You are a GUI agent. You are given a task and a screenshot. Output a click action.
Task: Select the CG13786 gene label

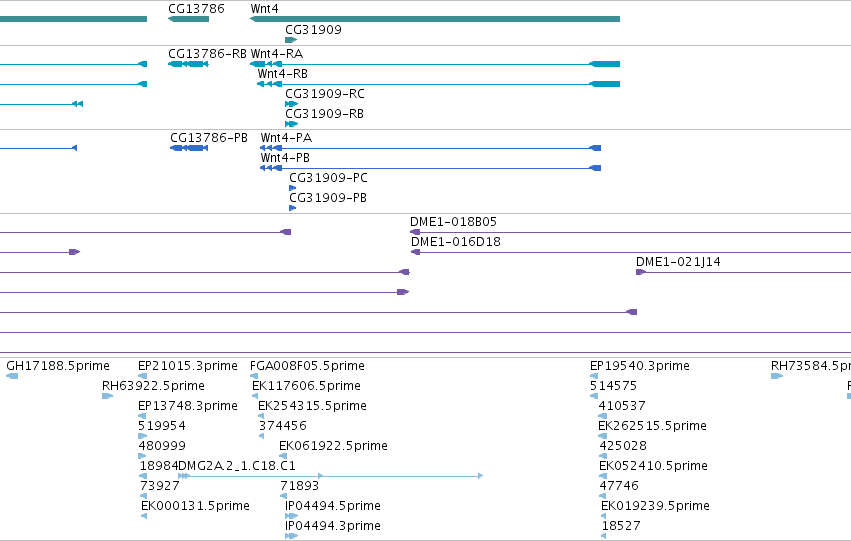tap(196, 9)
